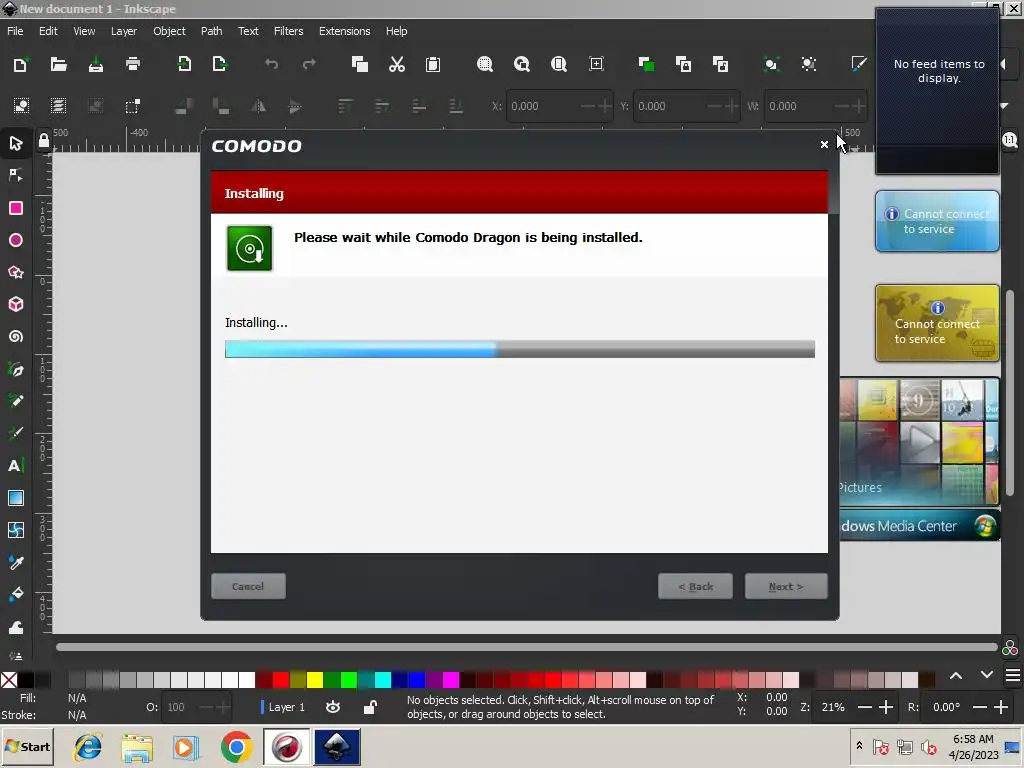1024x768 pixels.
Task: Select the Calligraphy tool
Action: [x=16, y=433]
